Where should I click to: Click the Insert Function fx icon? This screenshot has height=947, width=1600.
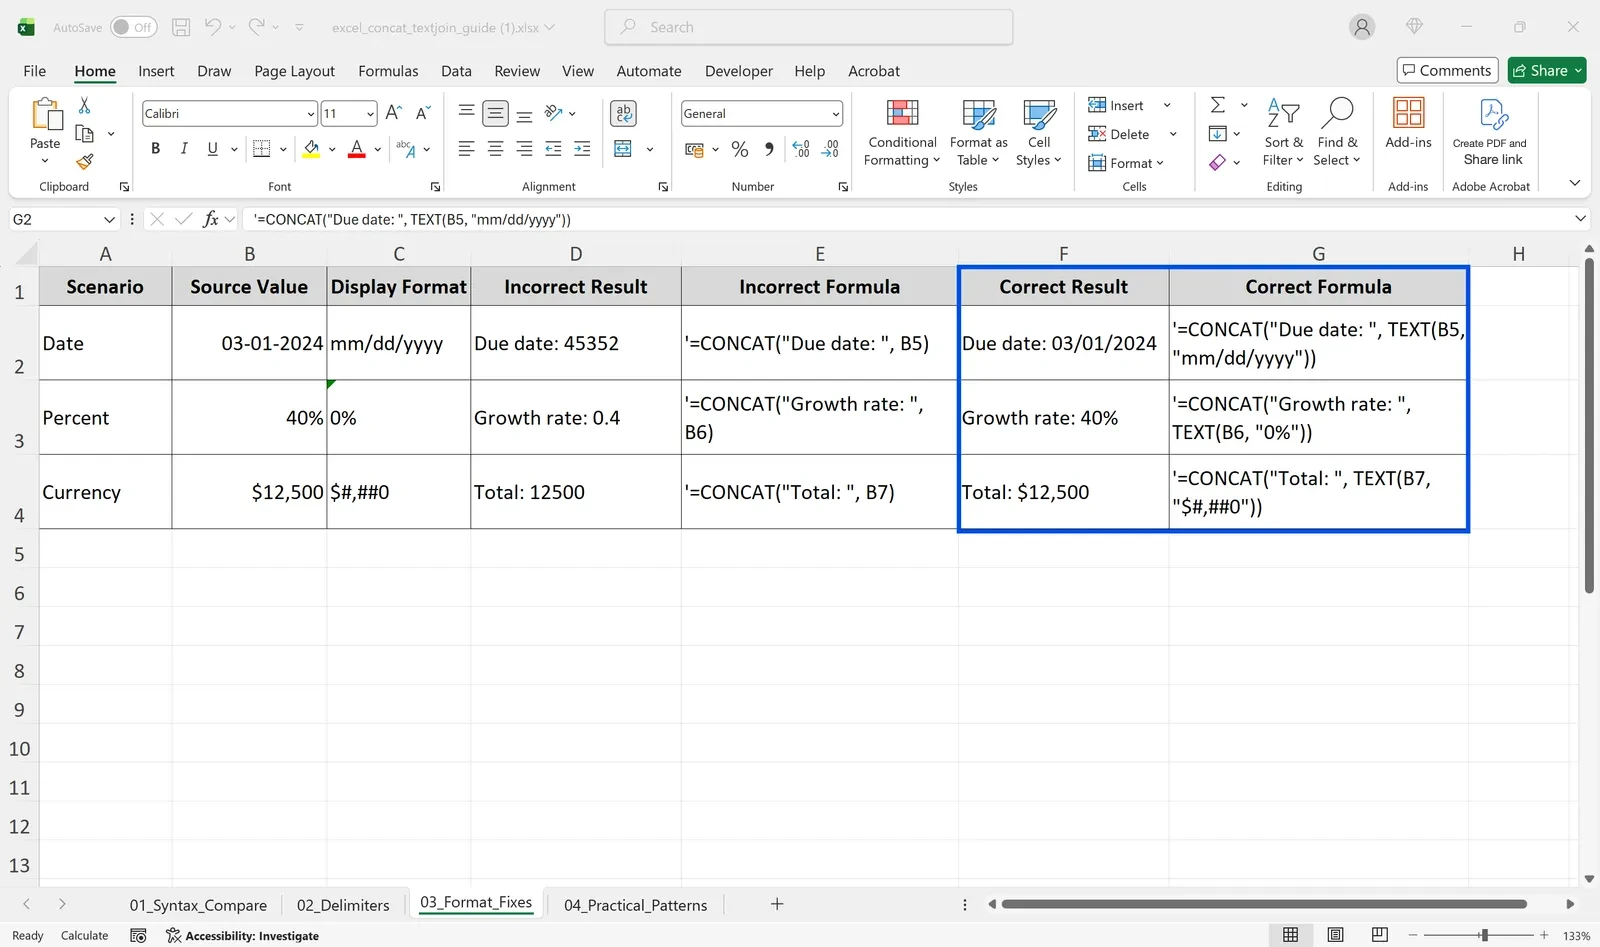[x=210, y=219]
